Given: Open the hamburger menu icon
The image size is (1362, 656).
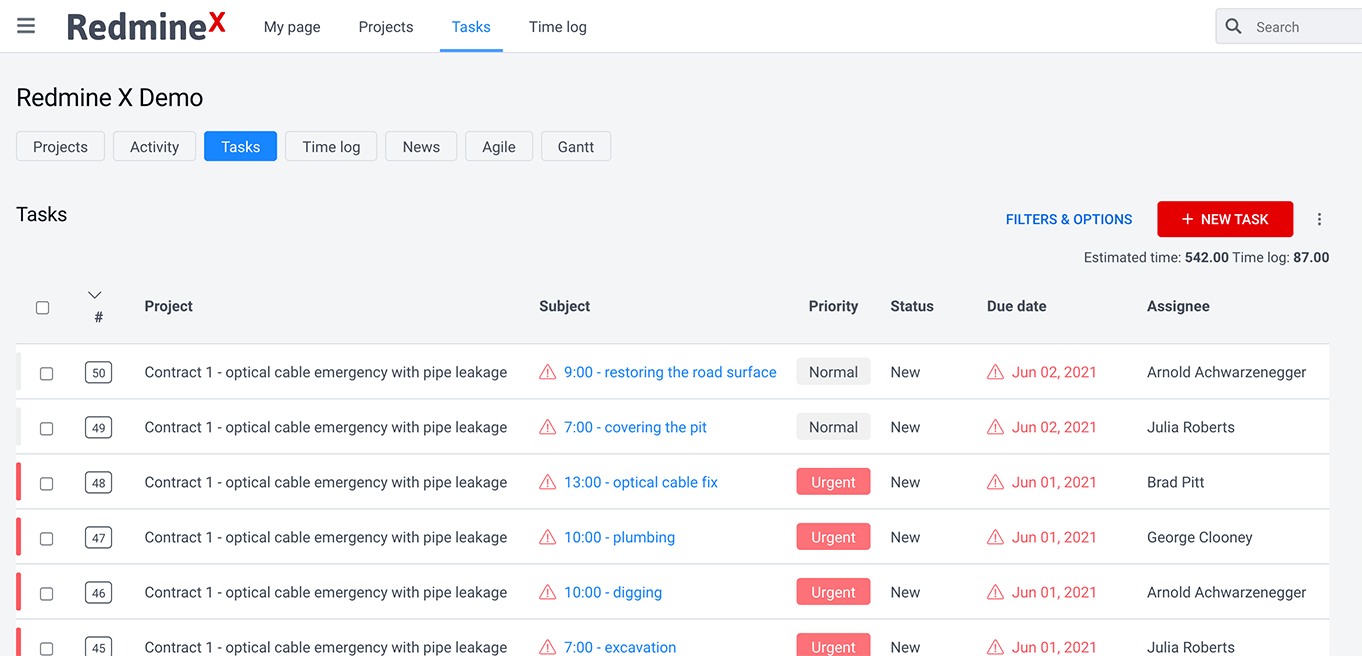Looking at the screenshot, I should (26, 26).
